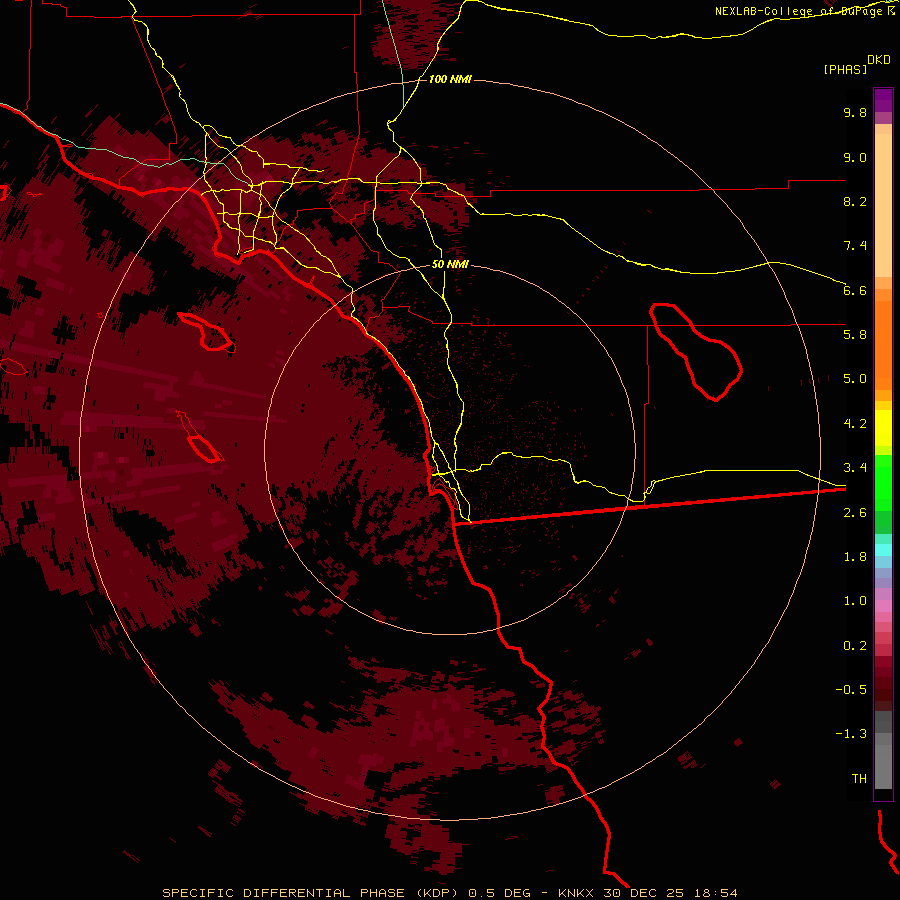
Task: Click the 5.8 legend value
Action: click(x=855, y=335)
